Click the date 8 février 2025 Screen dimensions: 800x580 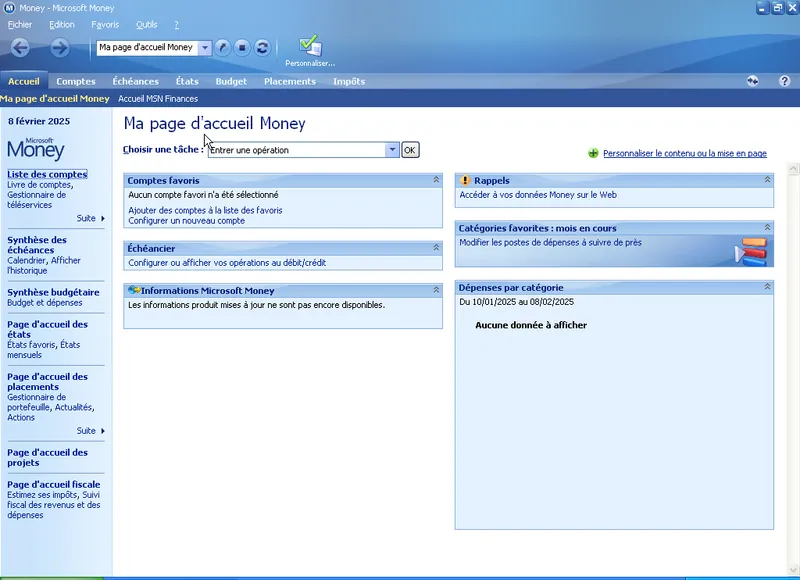click(39, 121)
